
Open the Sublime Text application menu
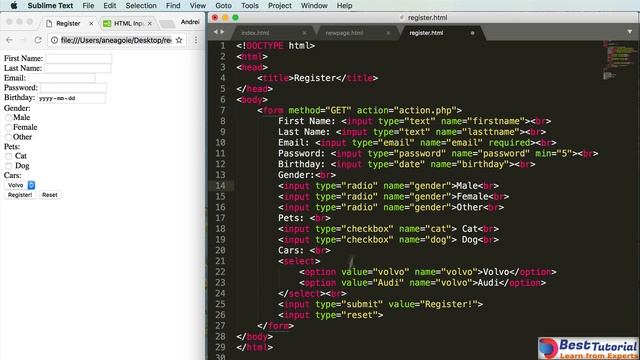pos(50,6)
